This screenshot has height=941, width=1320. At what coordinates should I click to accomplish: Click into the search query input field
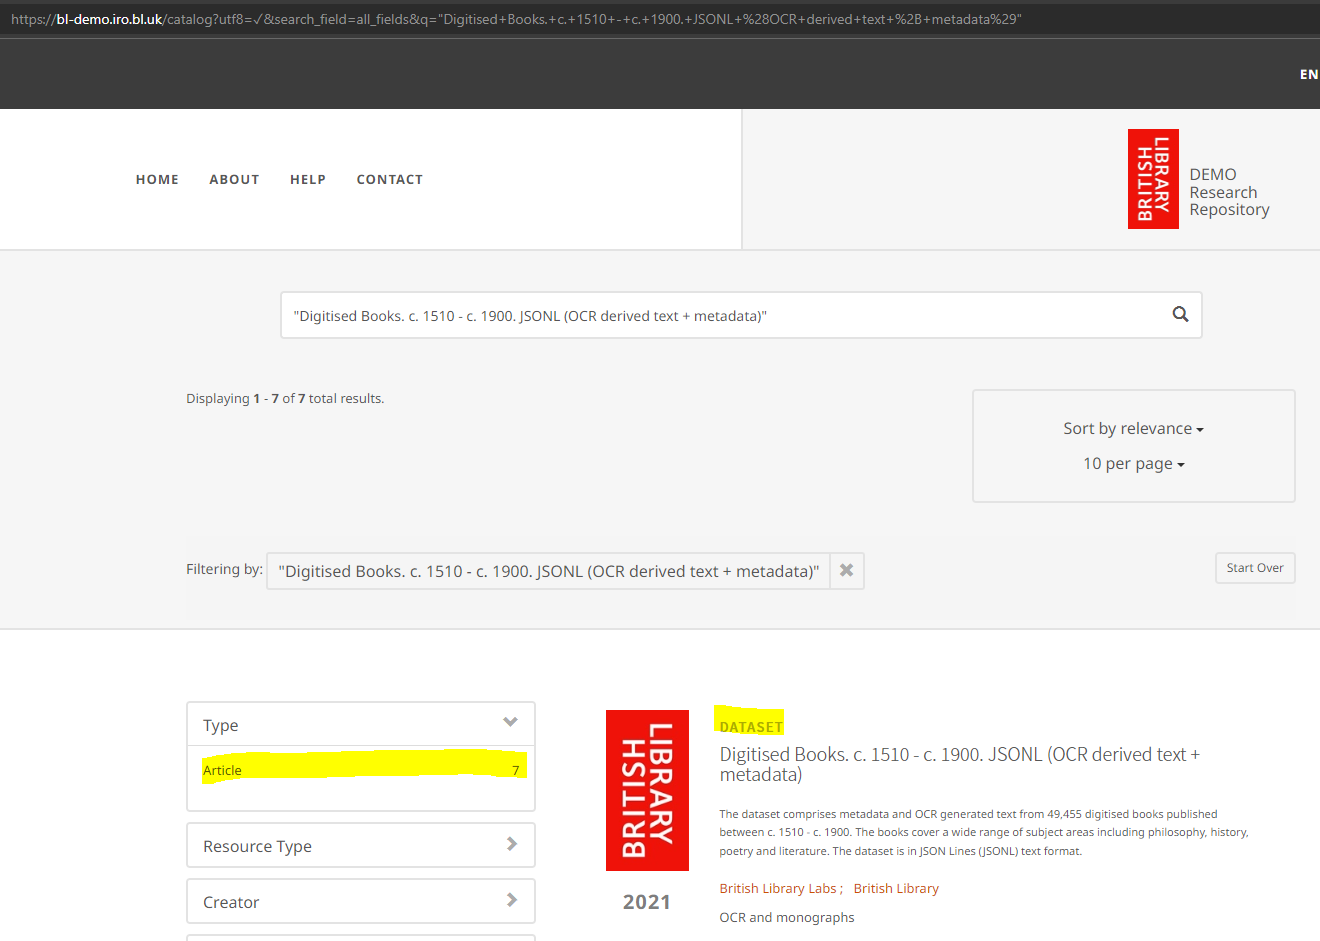[725, 316]
